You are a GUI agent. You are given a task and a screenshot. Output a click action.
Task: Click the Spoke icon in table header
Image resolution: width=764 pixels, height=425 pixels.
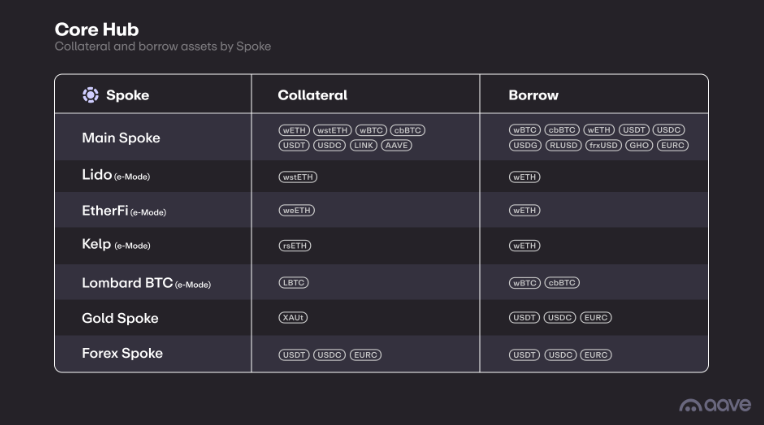tap(90, 95)
